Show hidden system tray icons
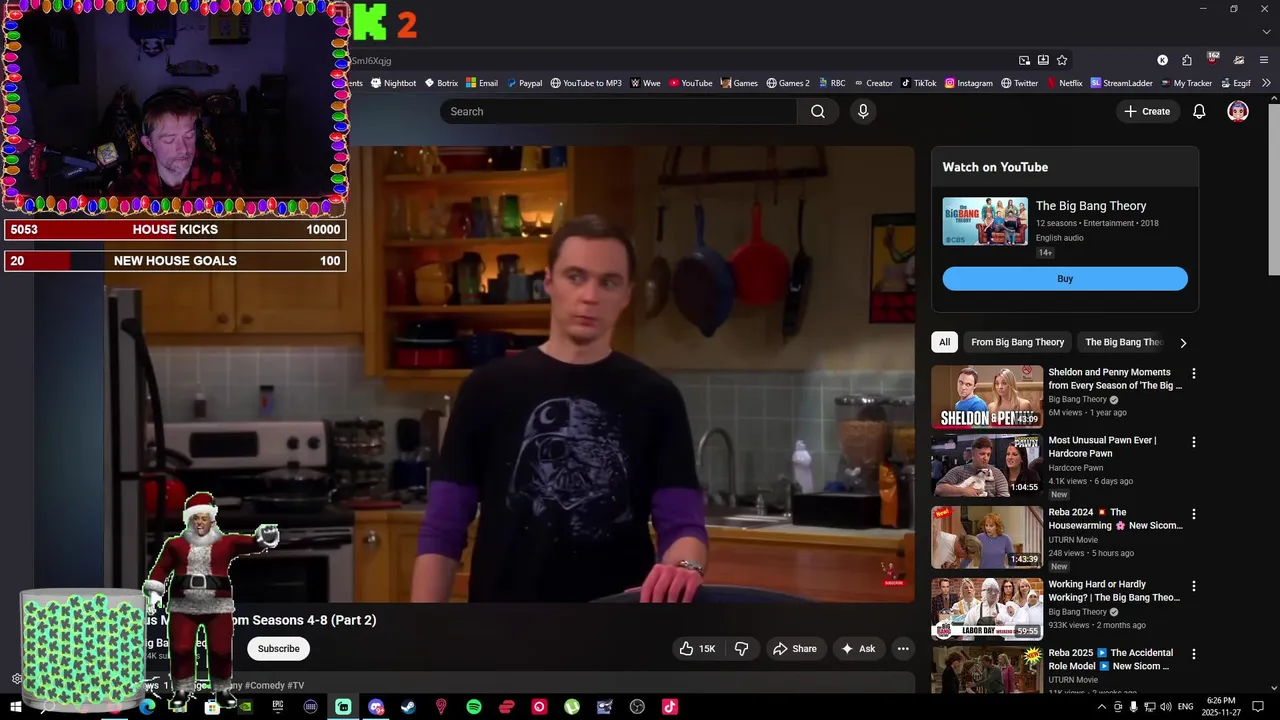1280x720 pixels. [1102, 707]
